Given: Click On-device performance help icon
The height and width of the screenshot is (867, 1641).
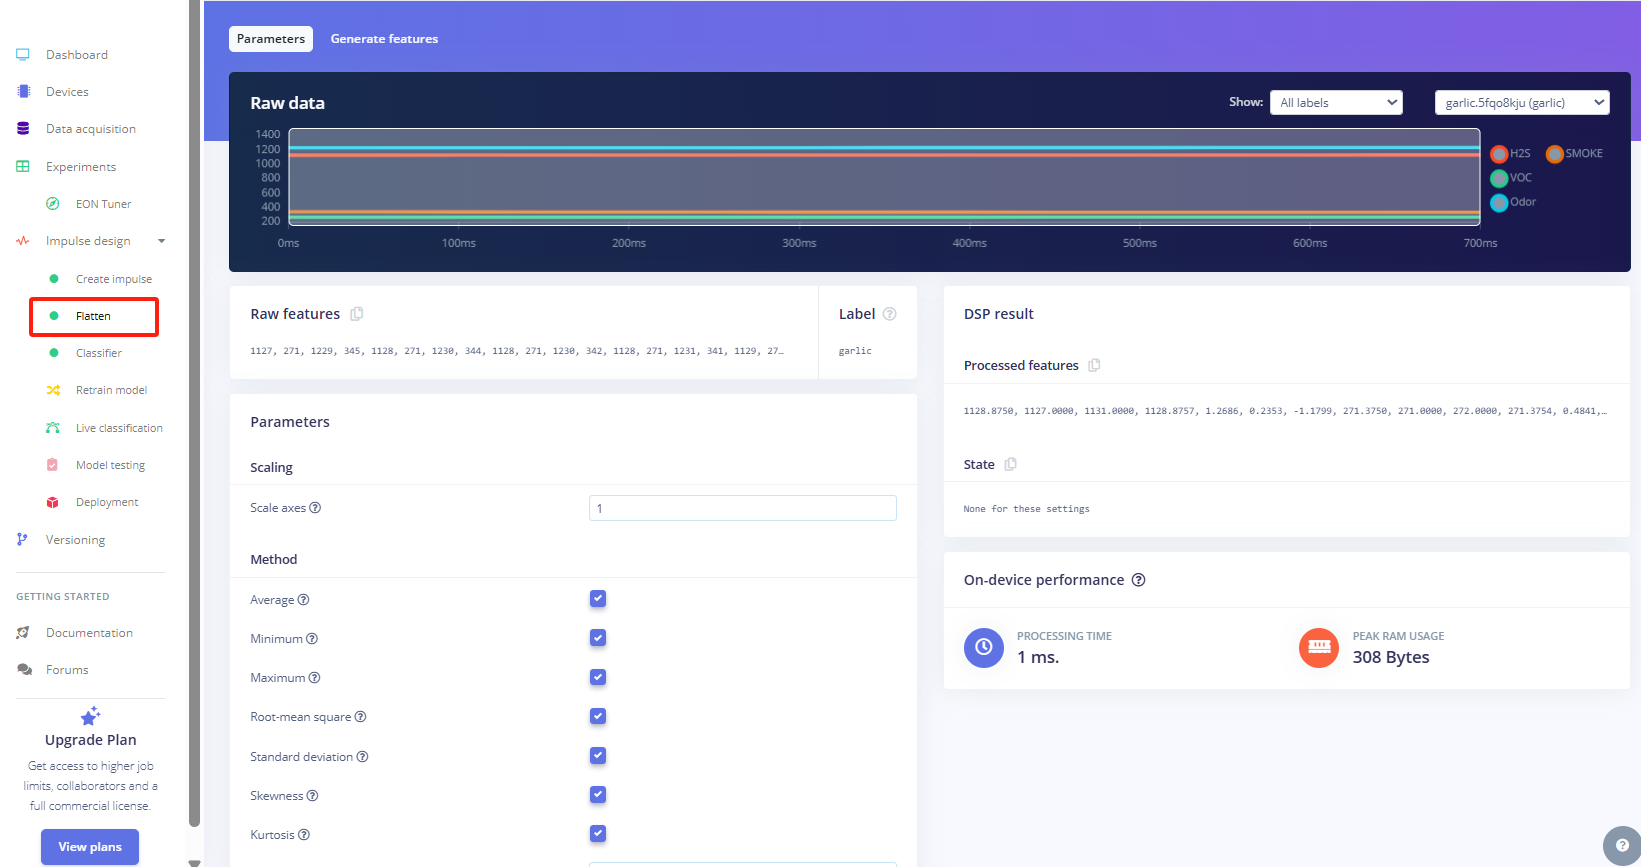Looking at the screenshot, I should click(1138, 580).
